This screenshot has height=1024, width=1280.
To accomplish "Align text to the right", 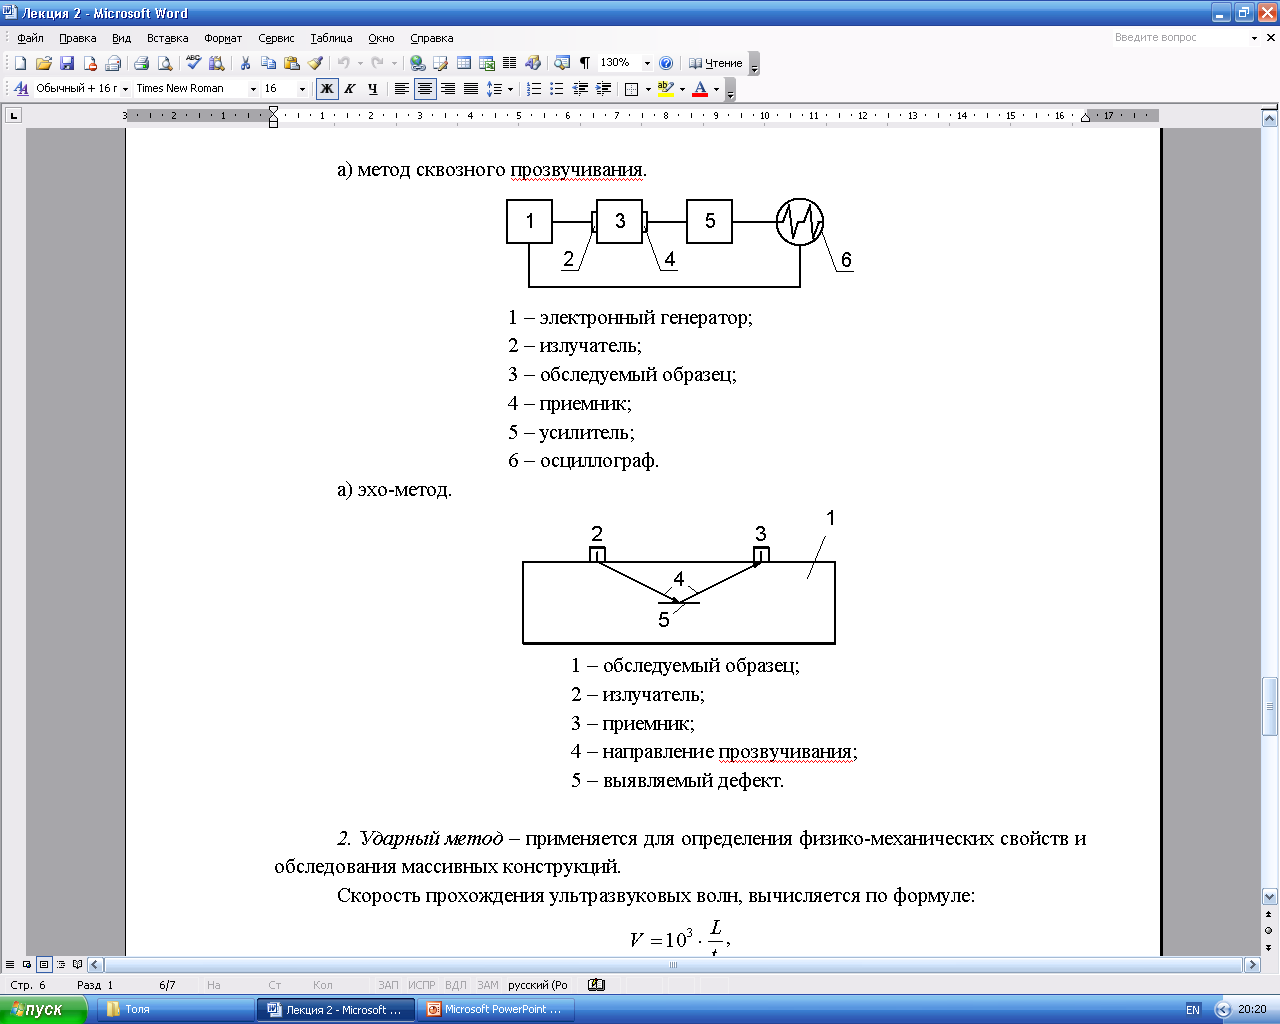I will point(448,89).
